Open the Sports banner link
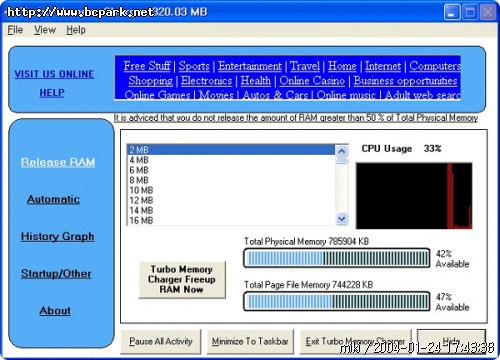The height and width of the screenshot is (360, 500). 194,66
